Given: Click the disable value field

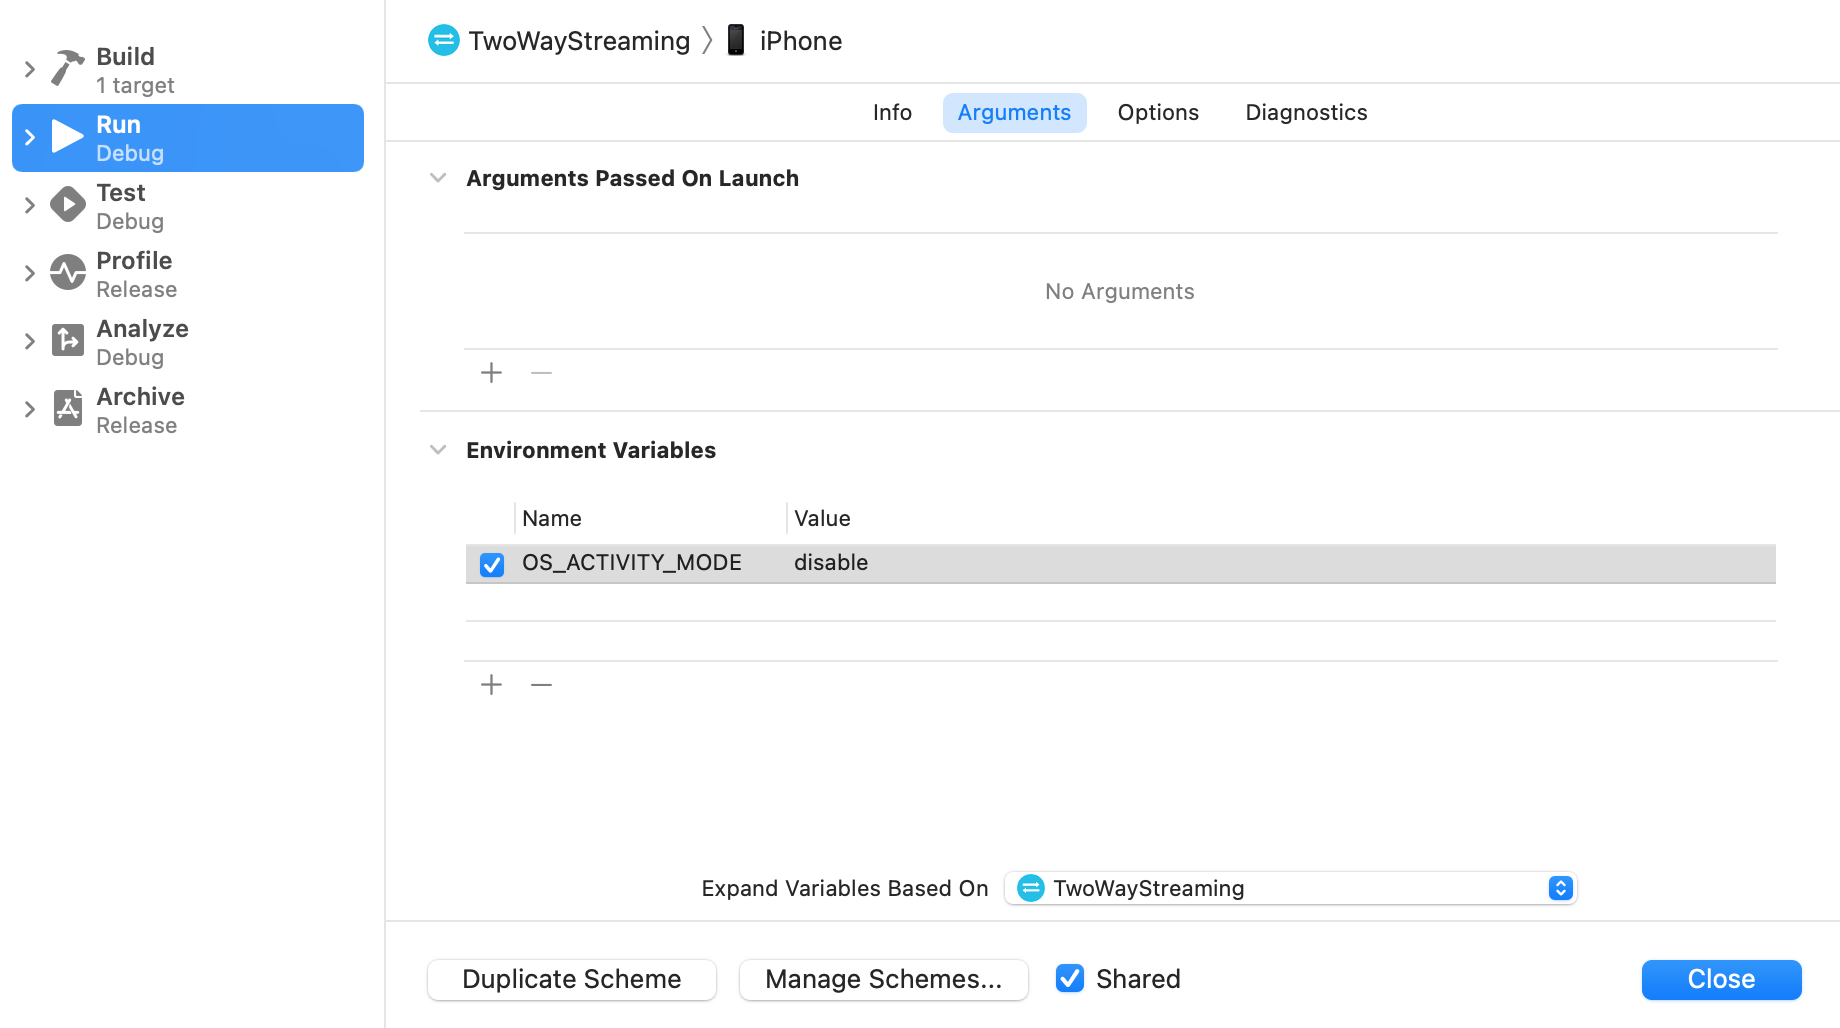Looking at the screenshot, I should (831, 563).
